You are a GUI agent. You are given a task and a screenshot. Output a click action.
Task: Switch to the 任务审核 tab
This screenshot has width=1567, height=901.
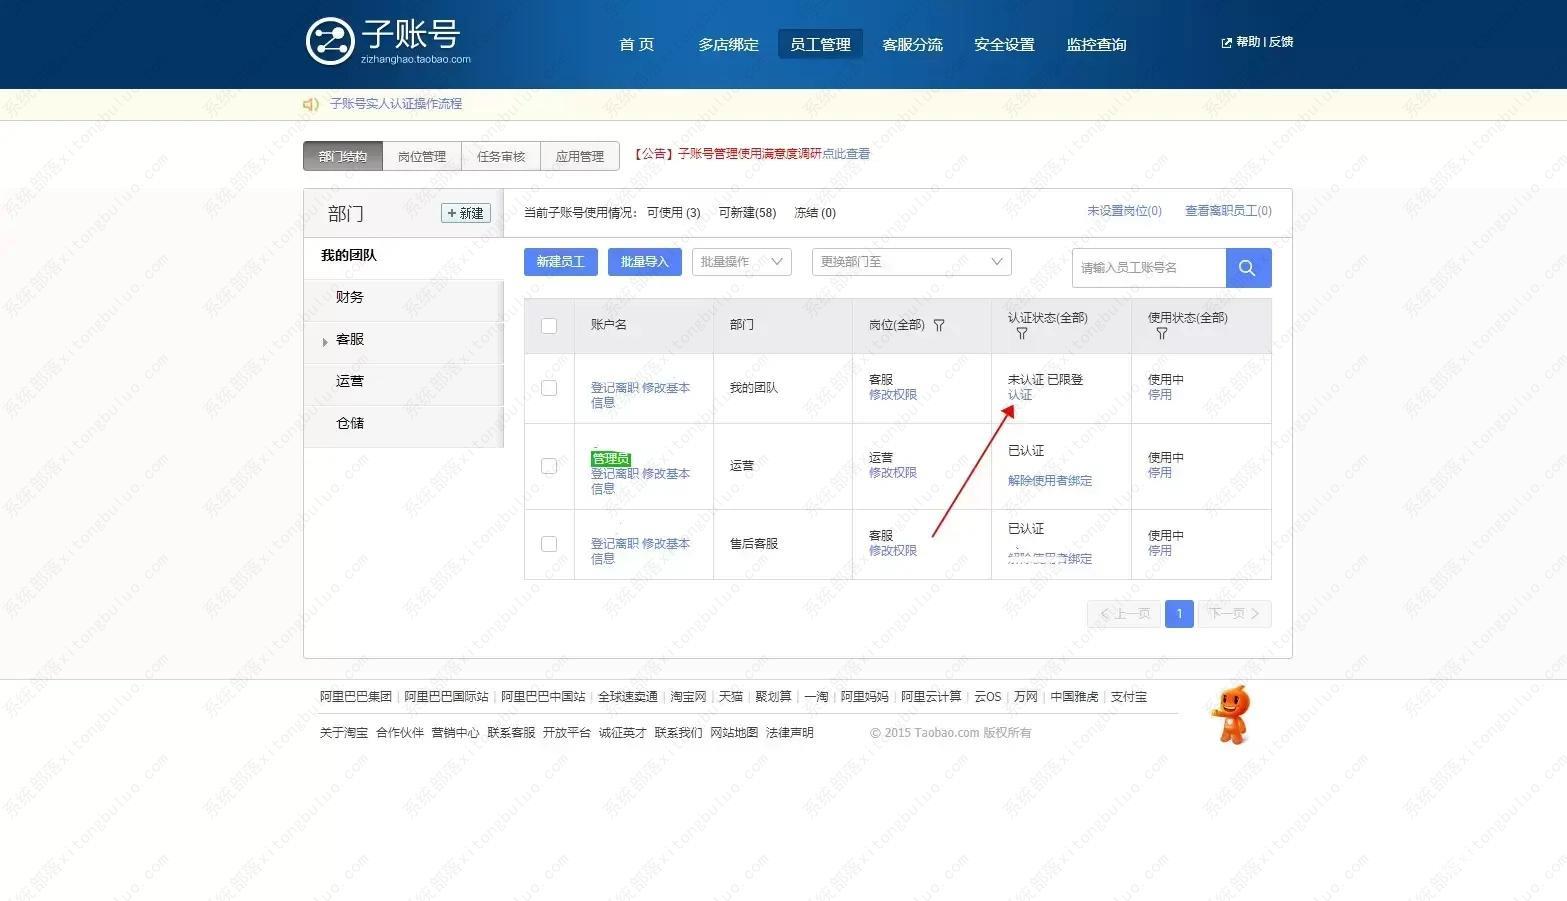pyautogui.click(x=501, y=156)
